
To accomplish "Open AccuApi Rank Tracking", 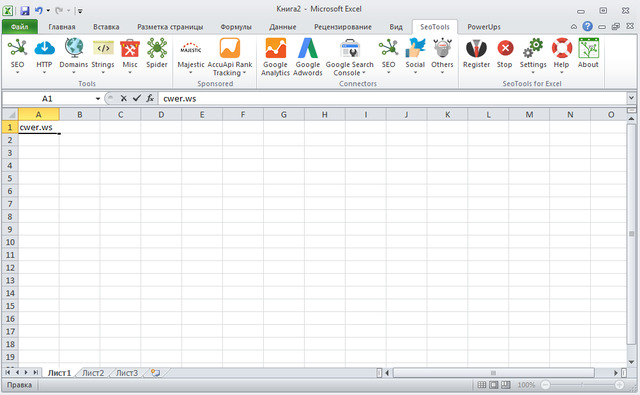I will 230,56.
